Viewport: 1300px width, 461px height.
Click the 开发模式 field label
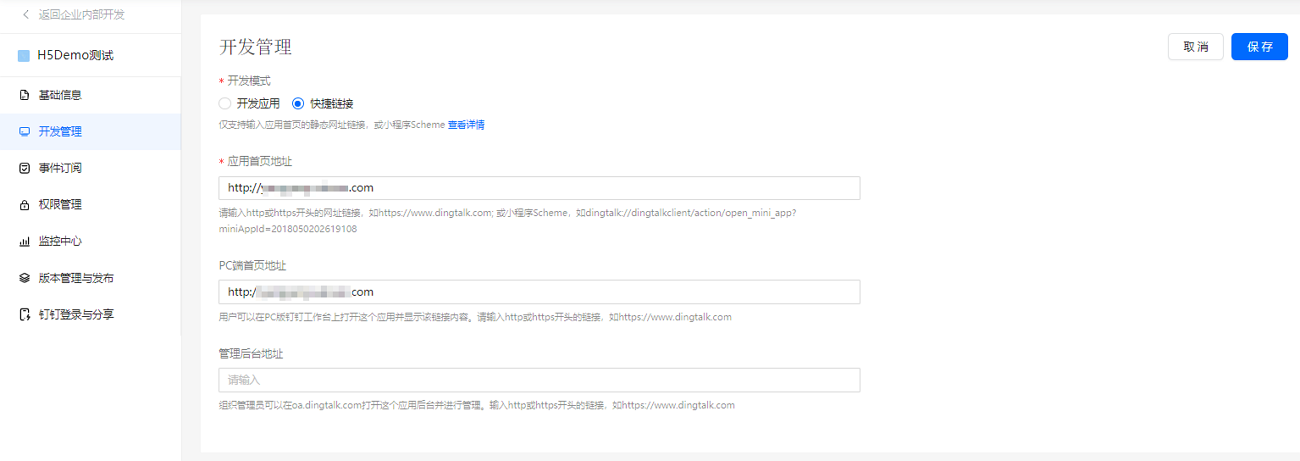click(x=249, y=80)
